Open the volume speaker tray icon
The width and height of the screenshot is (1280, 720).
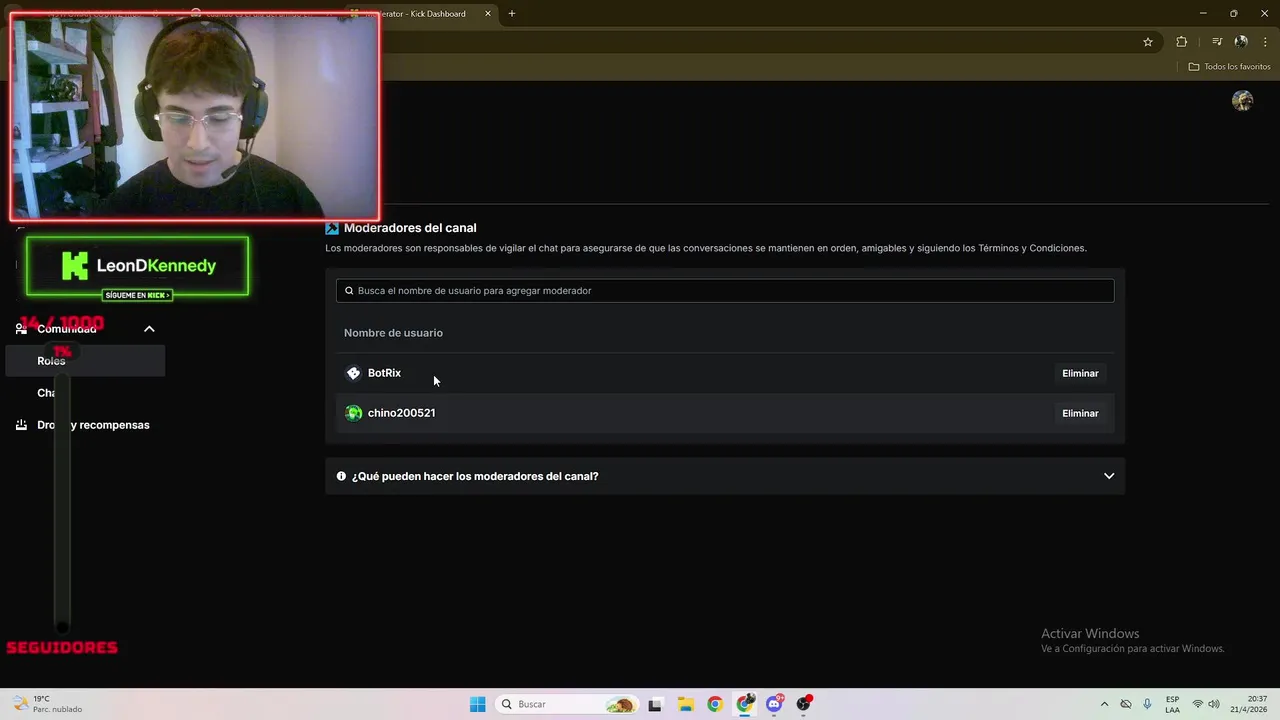(x=1214, y=704)
